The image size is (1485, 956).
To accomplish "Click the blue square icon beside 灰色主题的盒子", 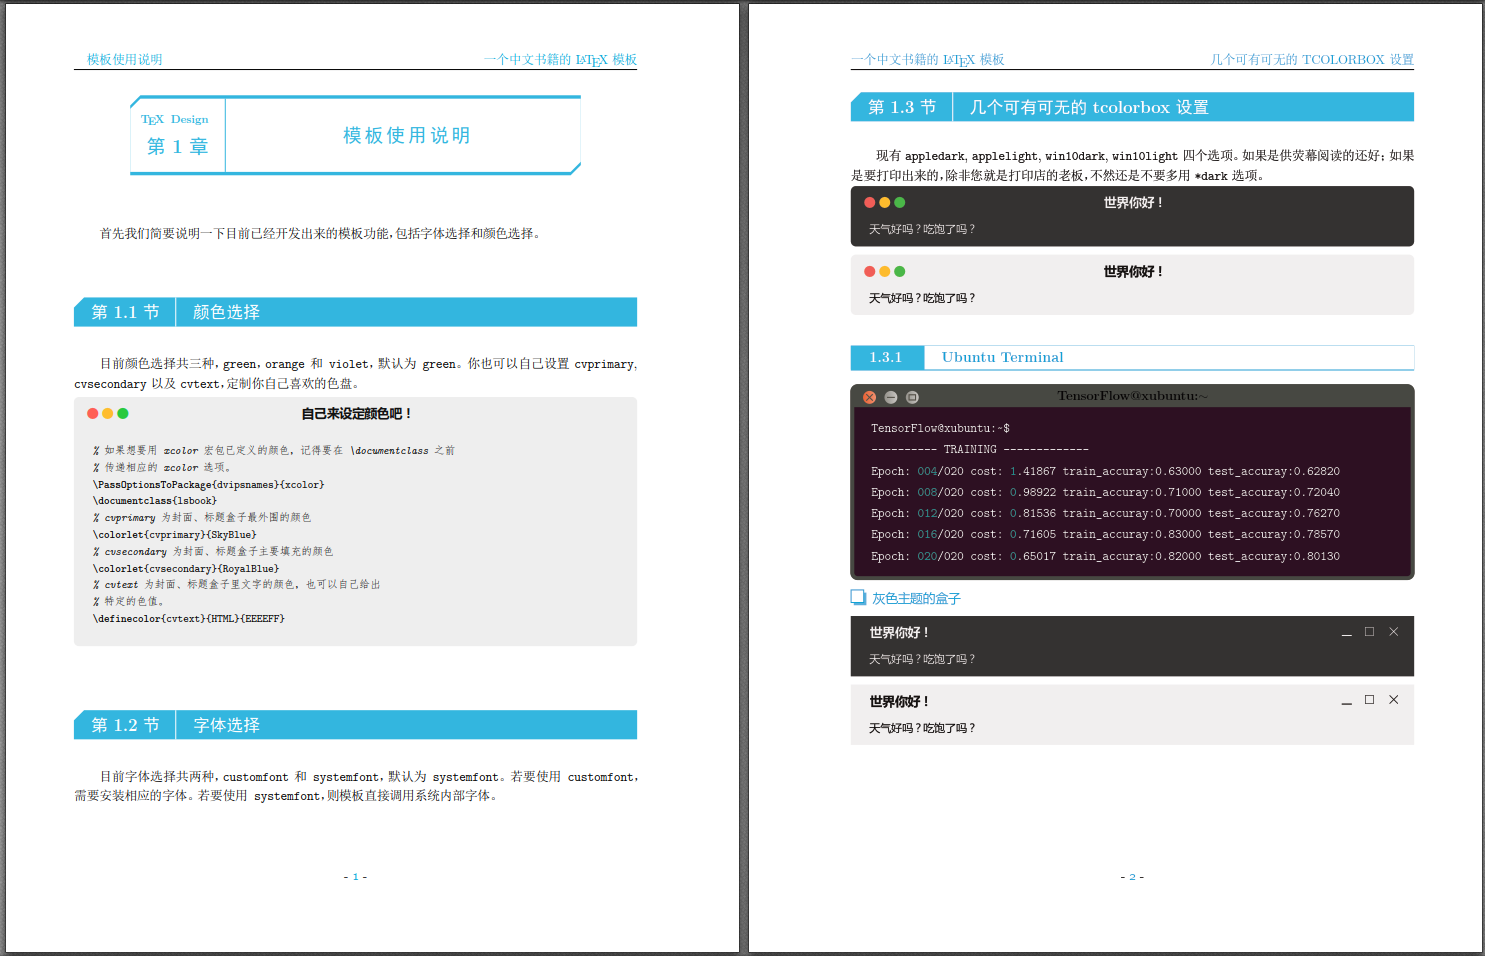I will (x=858, y=597).
